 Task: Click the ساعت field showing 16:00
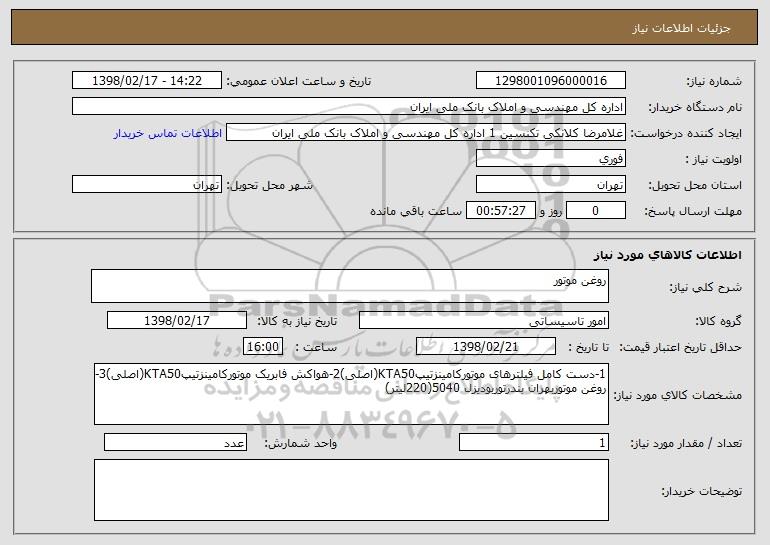[x=263, y=346]
